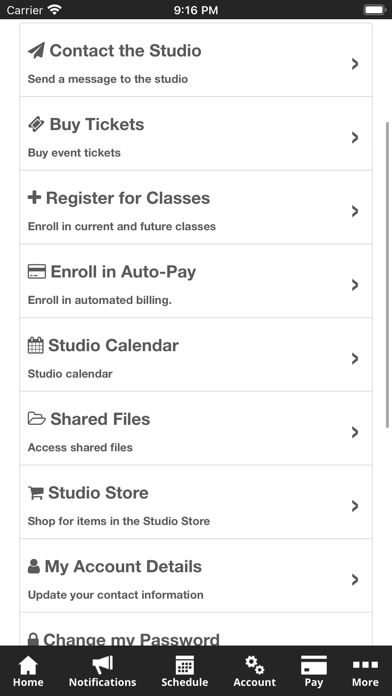Tap the calendar icon beside Studio Calendar
The image size is (392, 696).
pos(36,345)
